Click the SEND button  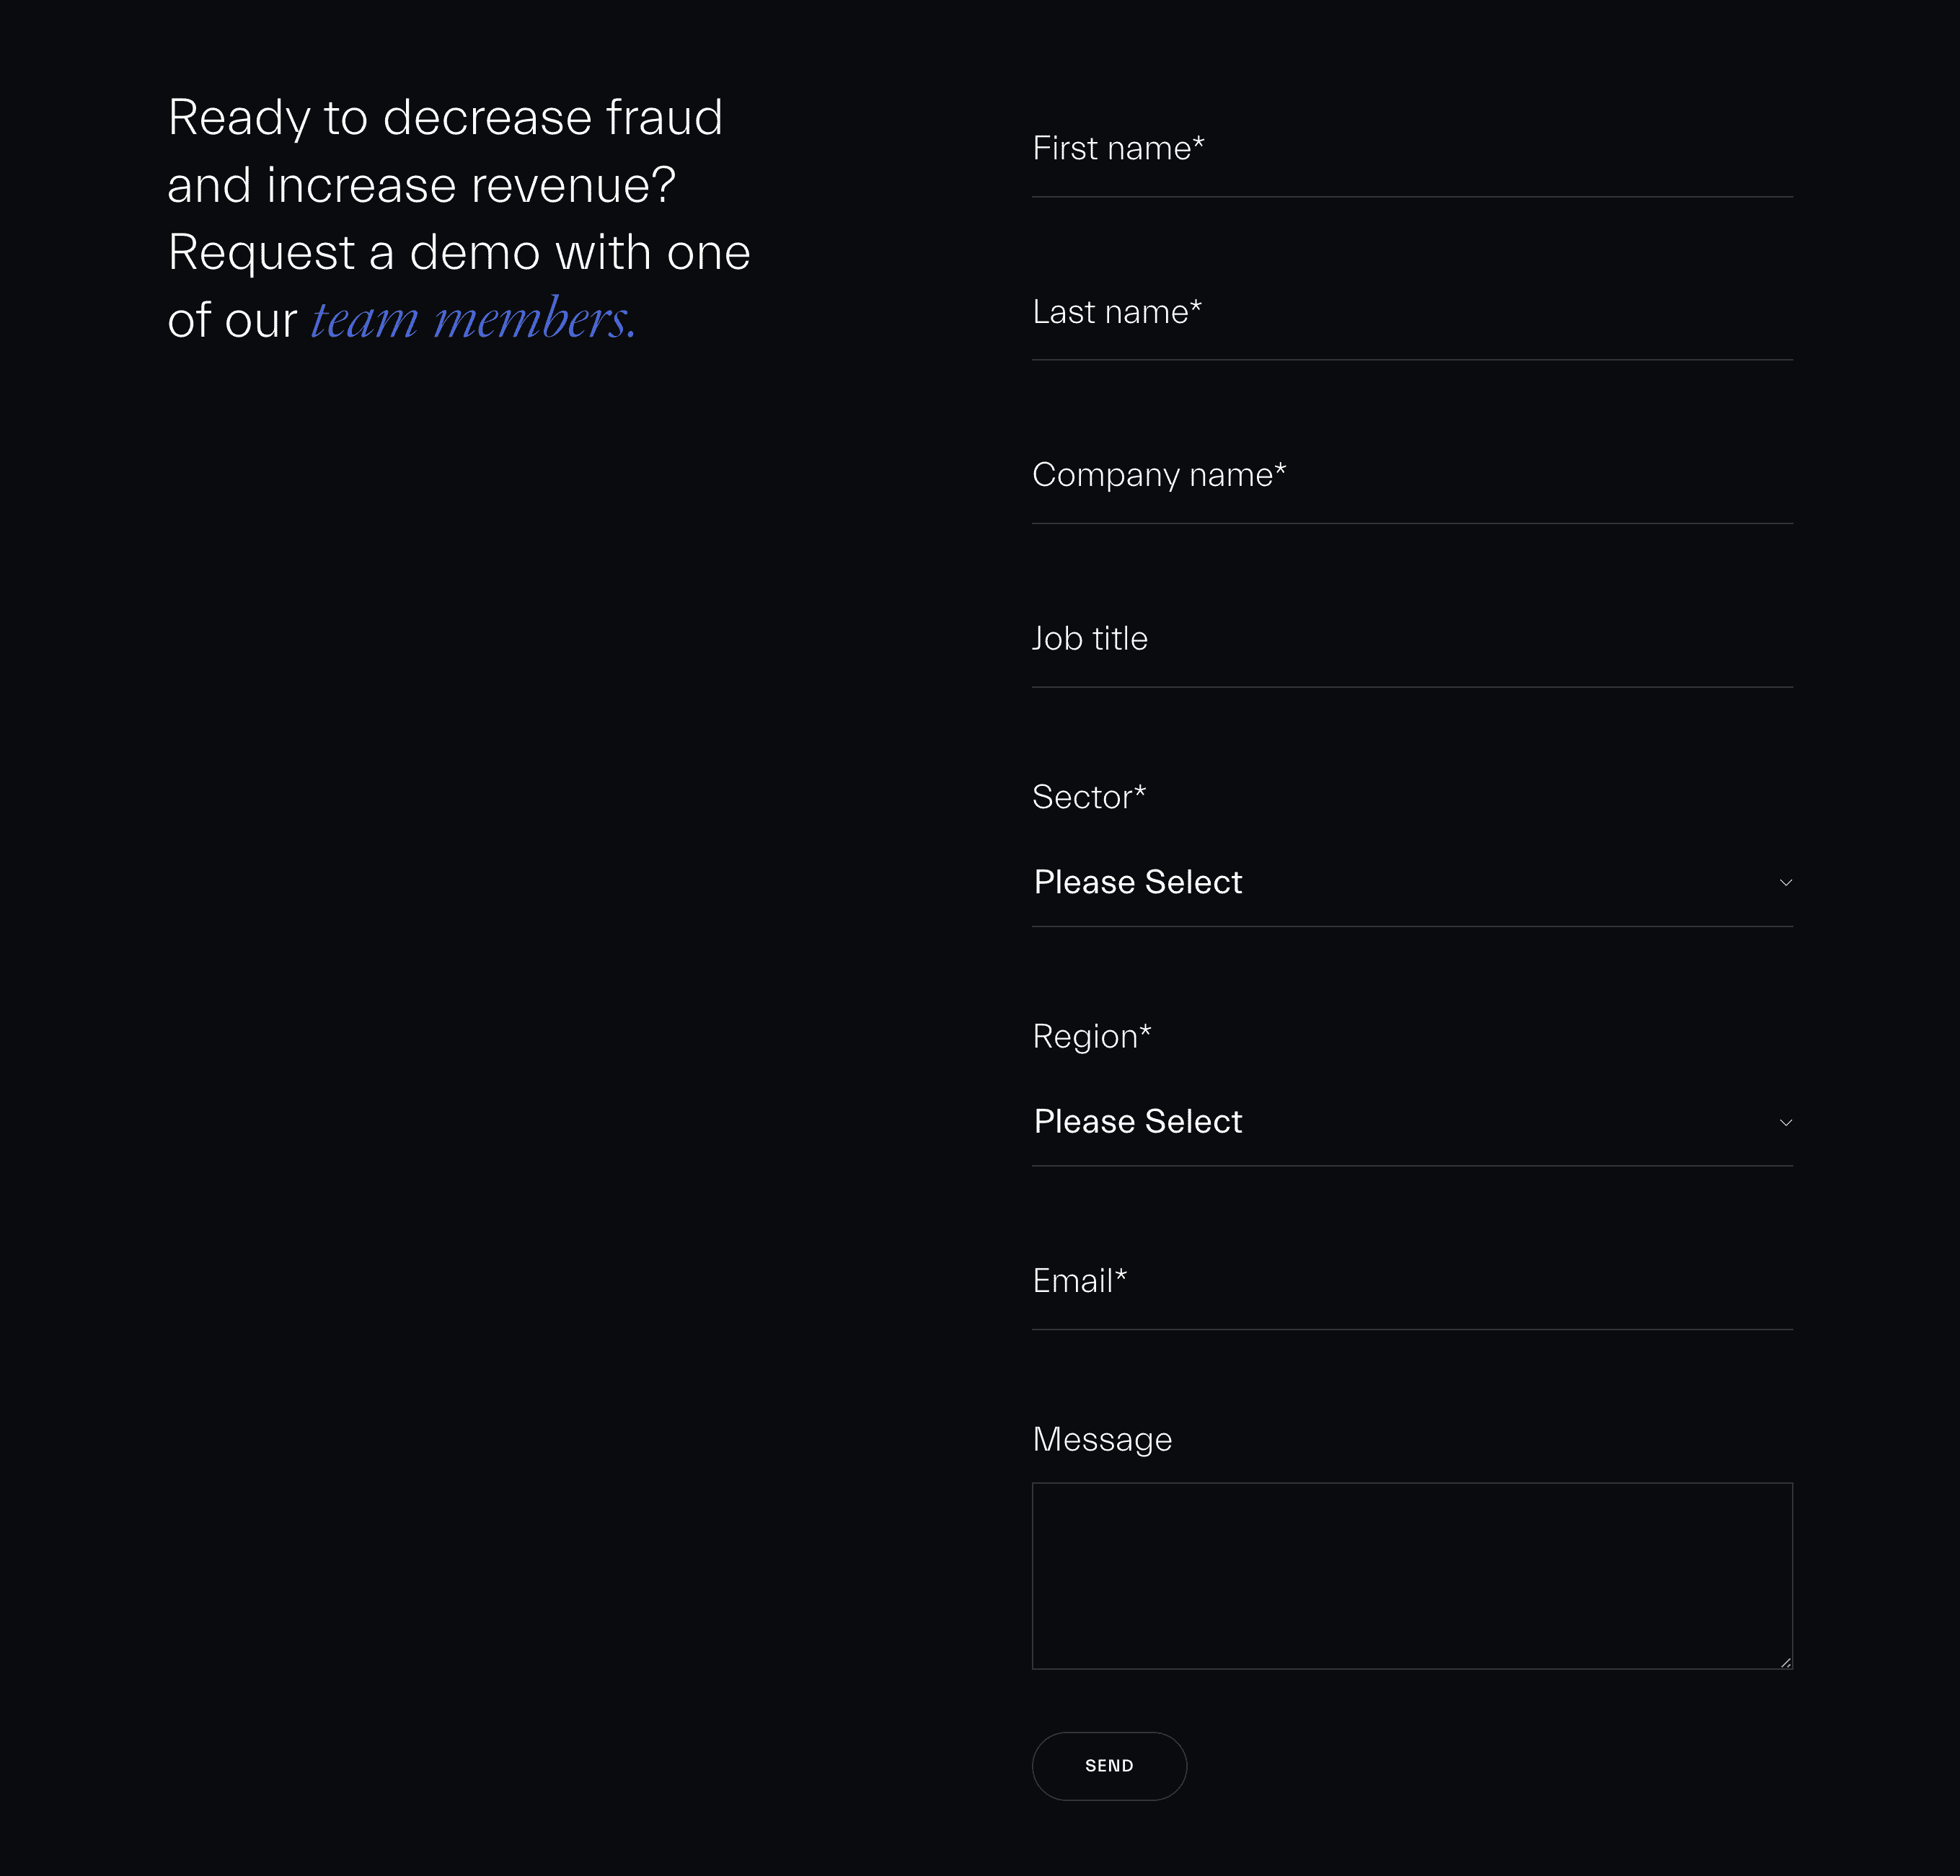1109,1766
